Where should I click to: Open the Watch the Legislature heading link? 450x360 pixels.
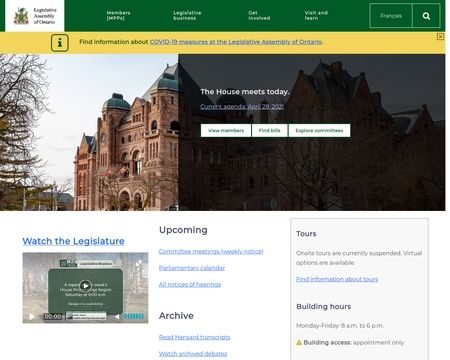(73, 241)
